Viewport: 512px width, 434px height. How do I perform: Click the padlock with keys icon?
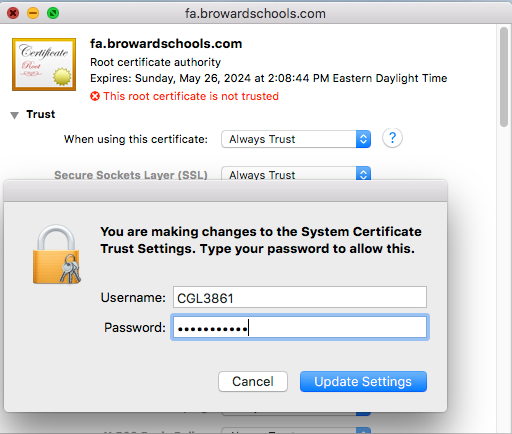coord(57,255)
